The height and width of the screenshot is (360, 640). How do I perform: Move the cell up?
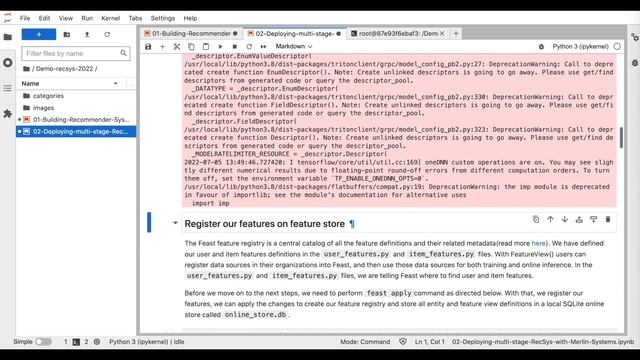[550, 220]
